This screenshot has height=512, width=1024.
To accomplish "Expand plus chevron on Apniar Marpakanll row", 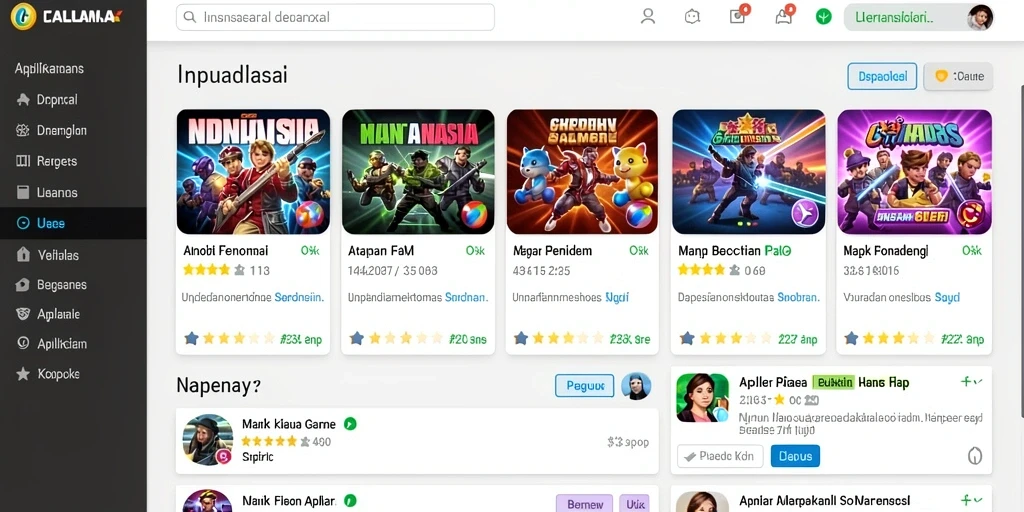I will click(972, 500).
